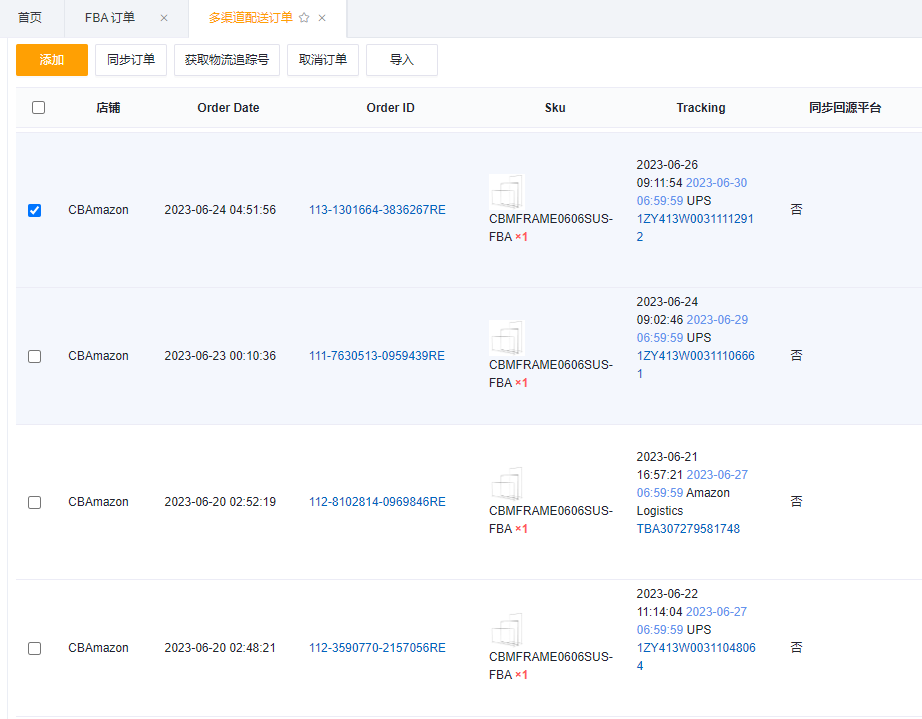Click the 导入 button
Screen dimensions: 922x719
(402, 60)
